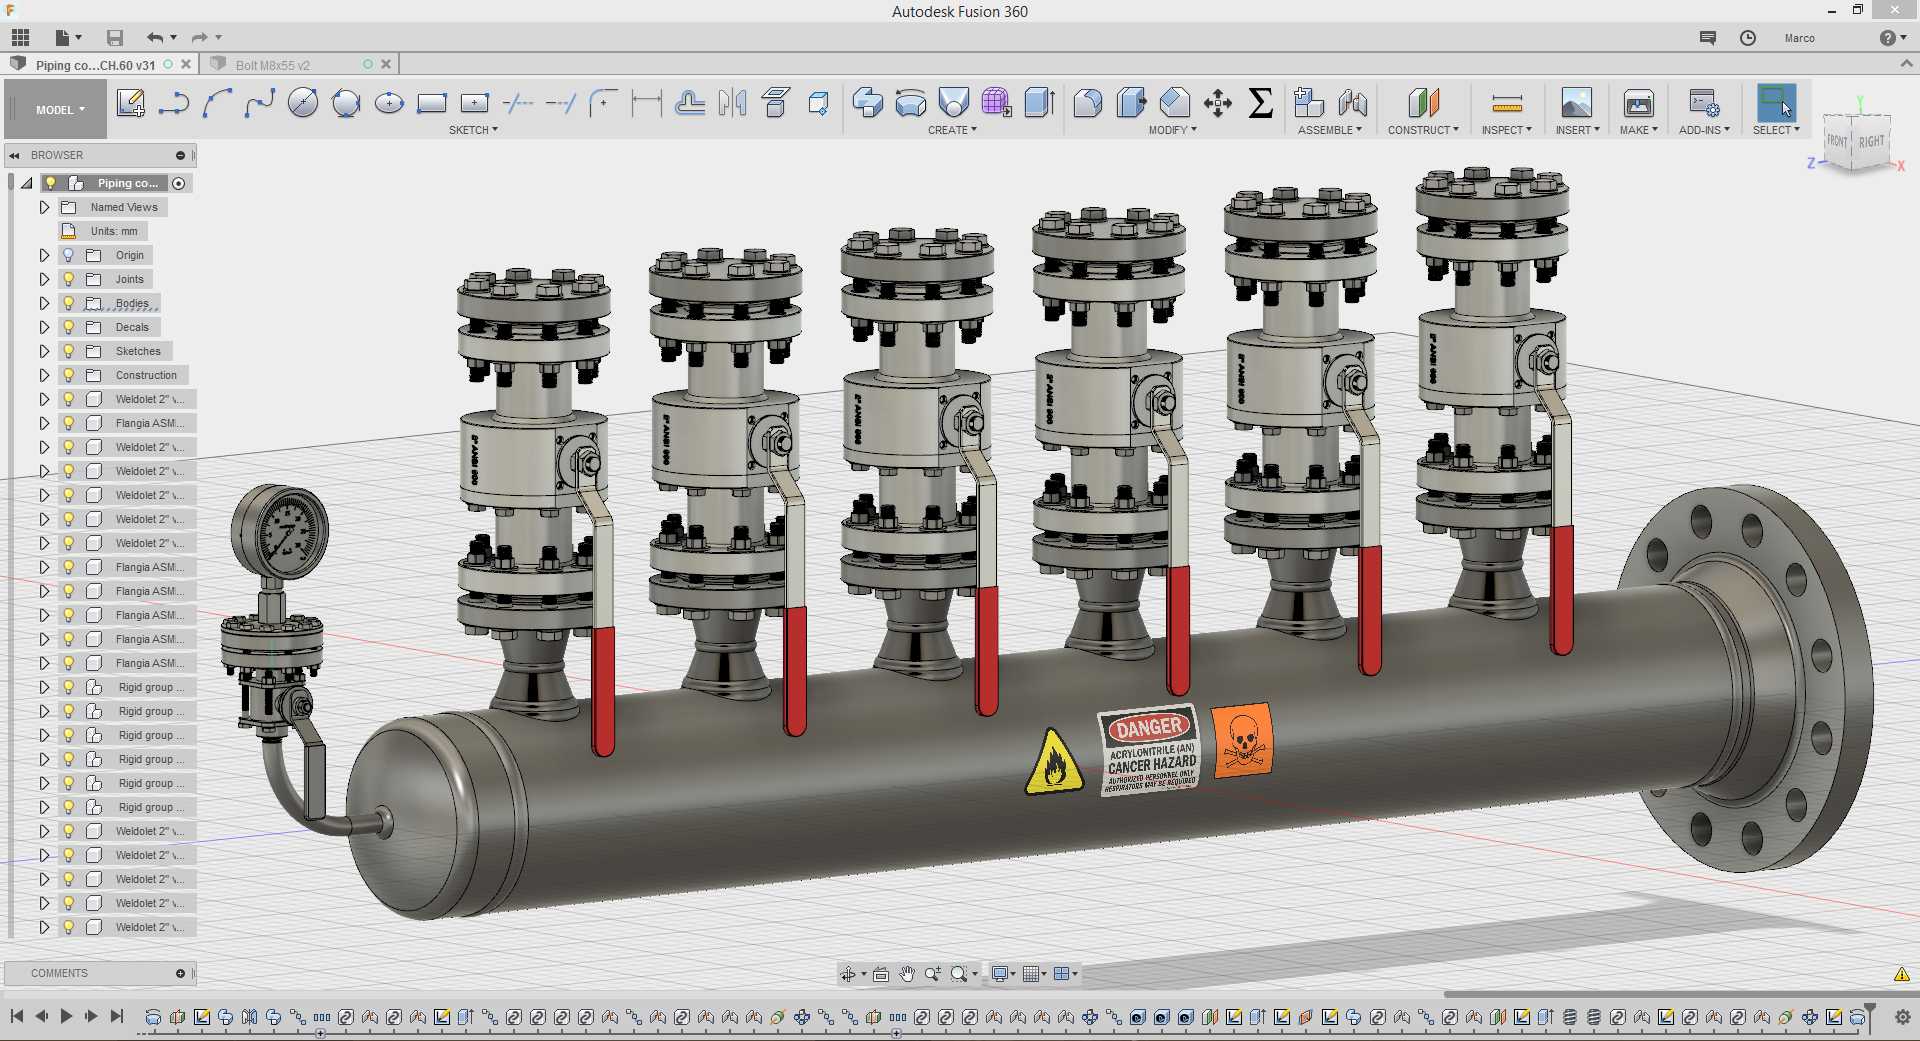Screen dimensions: 1920x1041
Task: Click the Joint tool icon
Action: coord(1352,103)
